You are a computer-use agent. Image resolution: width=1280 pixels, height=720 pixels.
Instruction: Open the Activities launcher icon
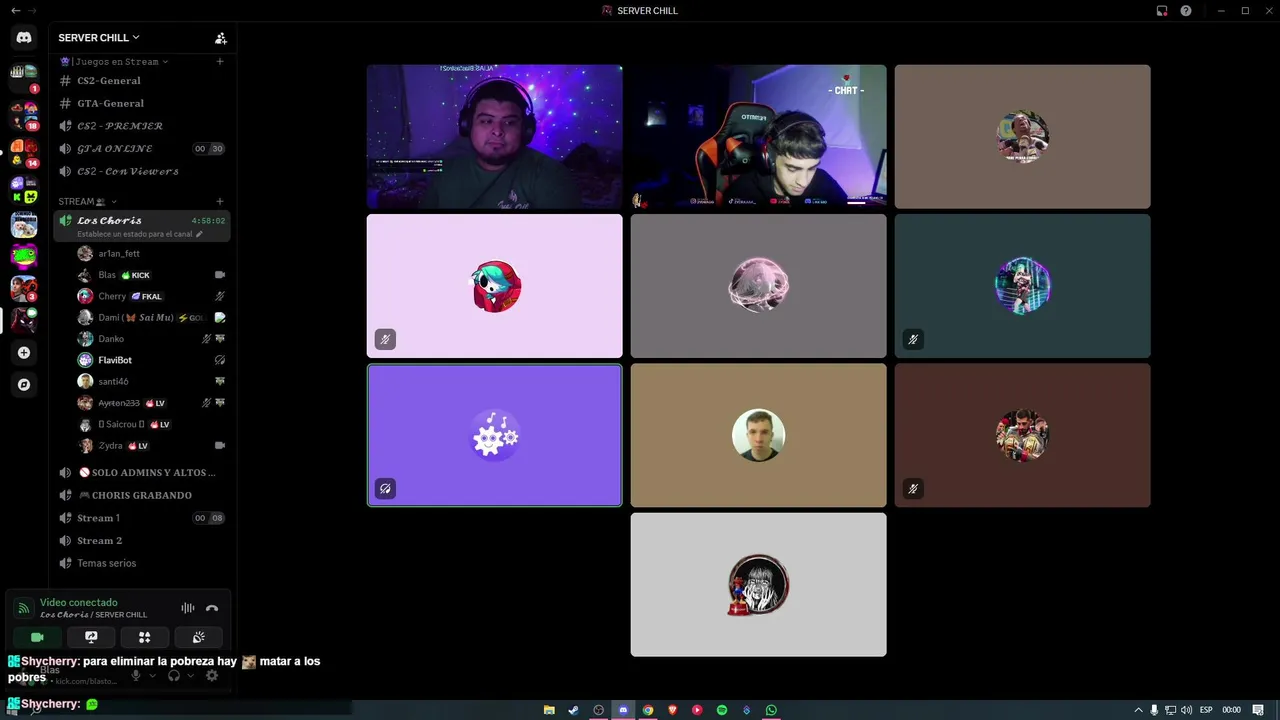144,637
